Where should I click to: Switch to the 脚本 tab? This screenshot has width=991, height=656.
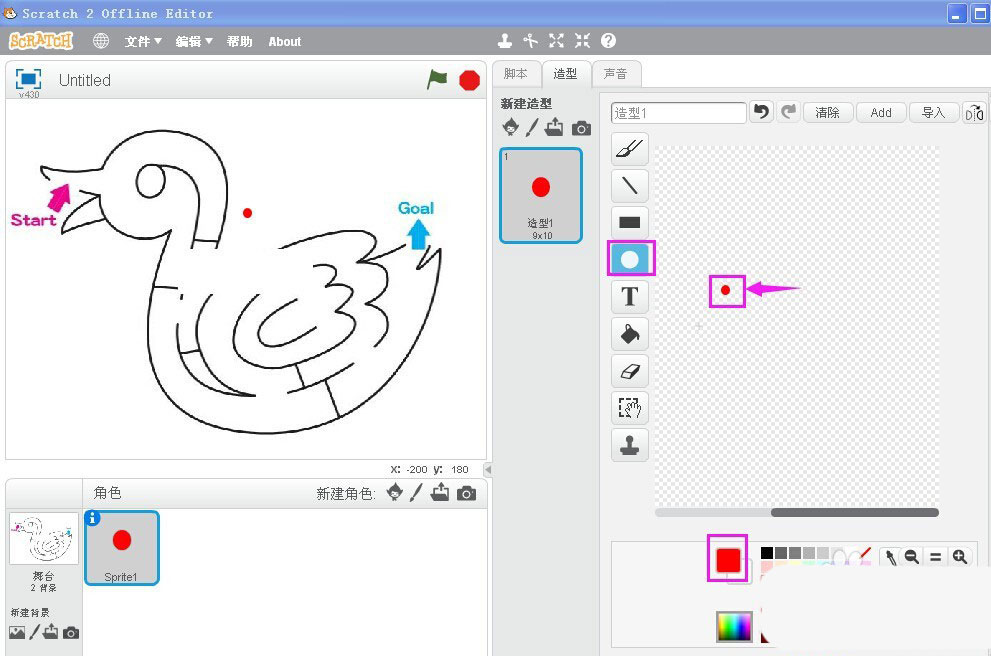point(516,73)
